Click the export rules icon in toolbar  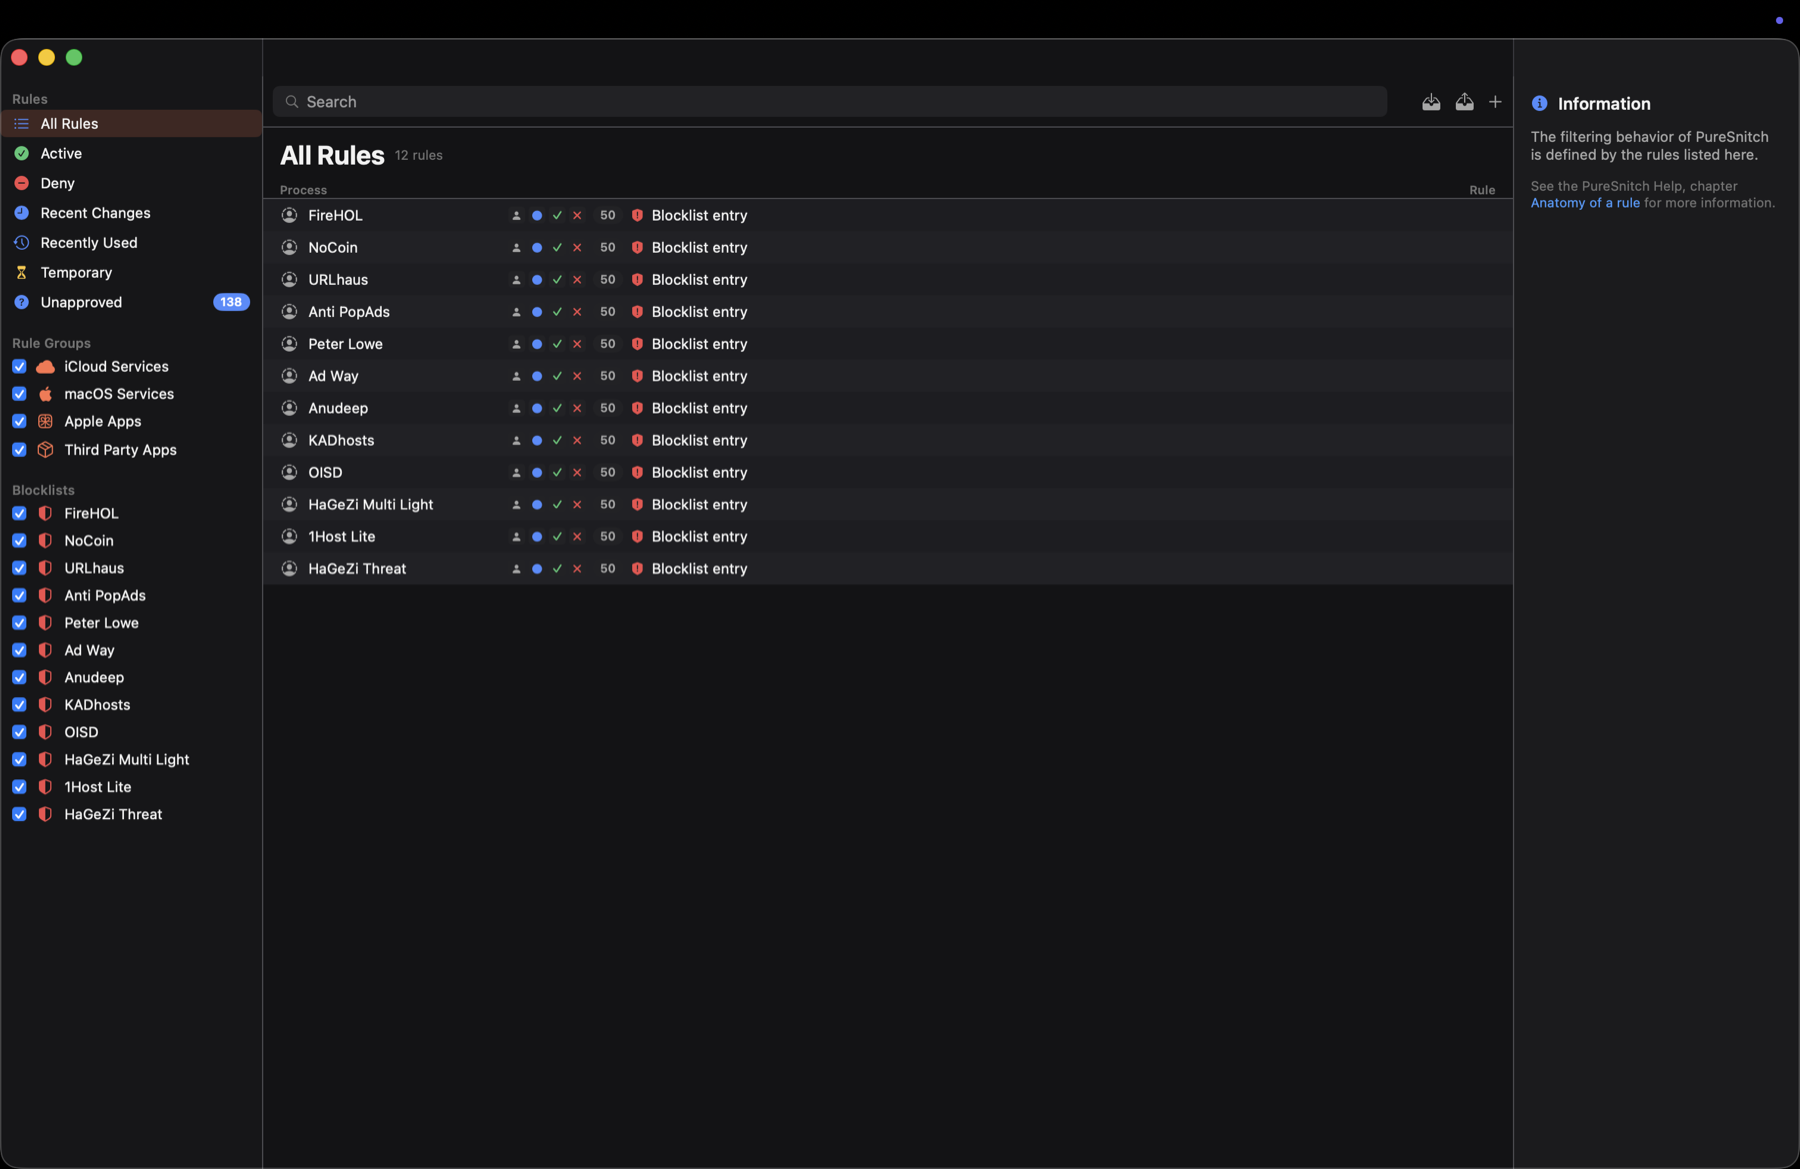pyautogui.click(x=1464, y=102)
